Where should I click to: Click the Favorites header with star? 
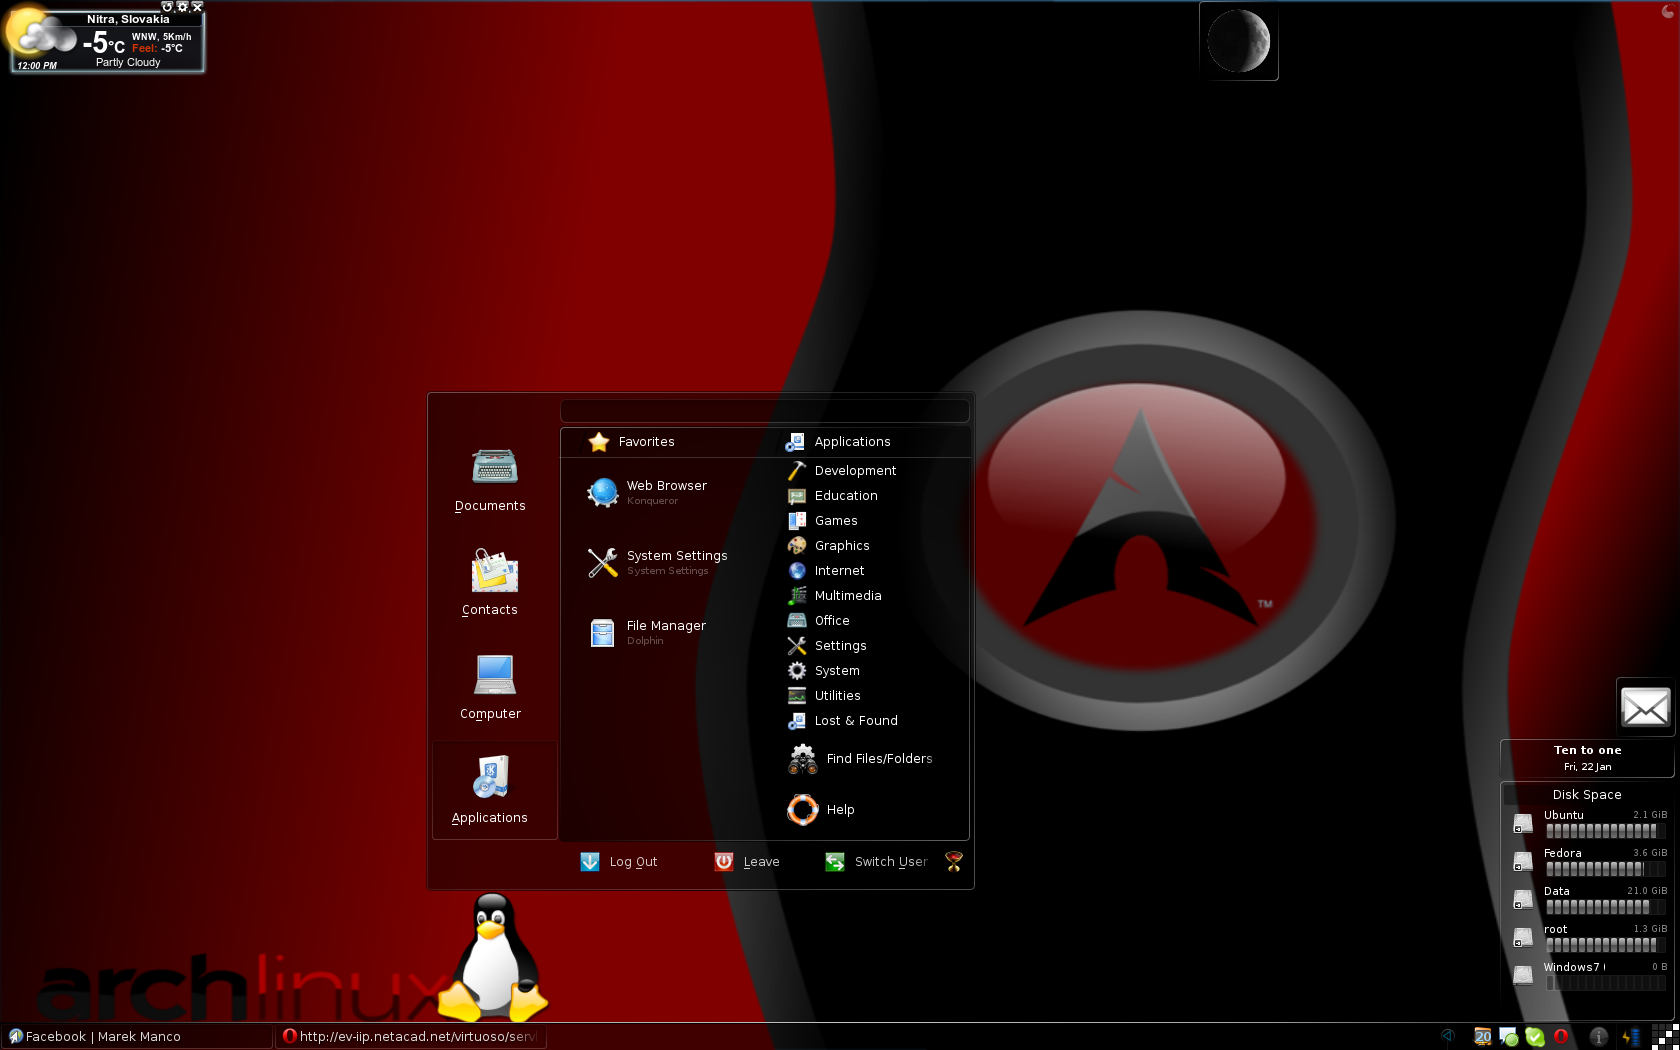pos(632,442)
